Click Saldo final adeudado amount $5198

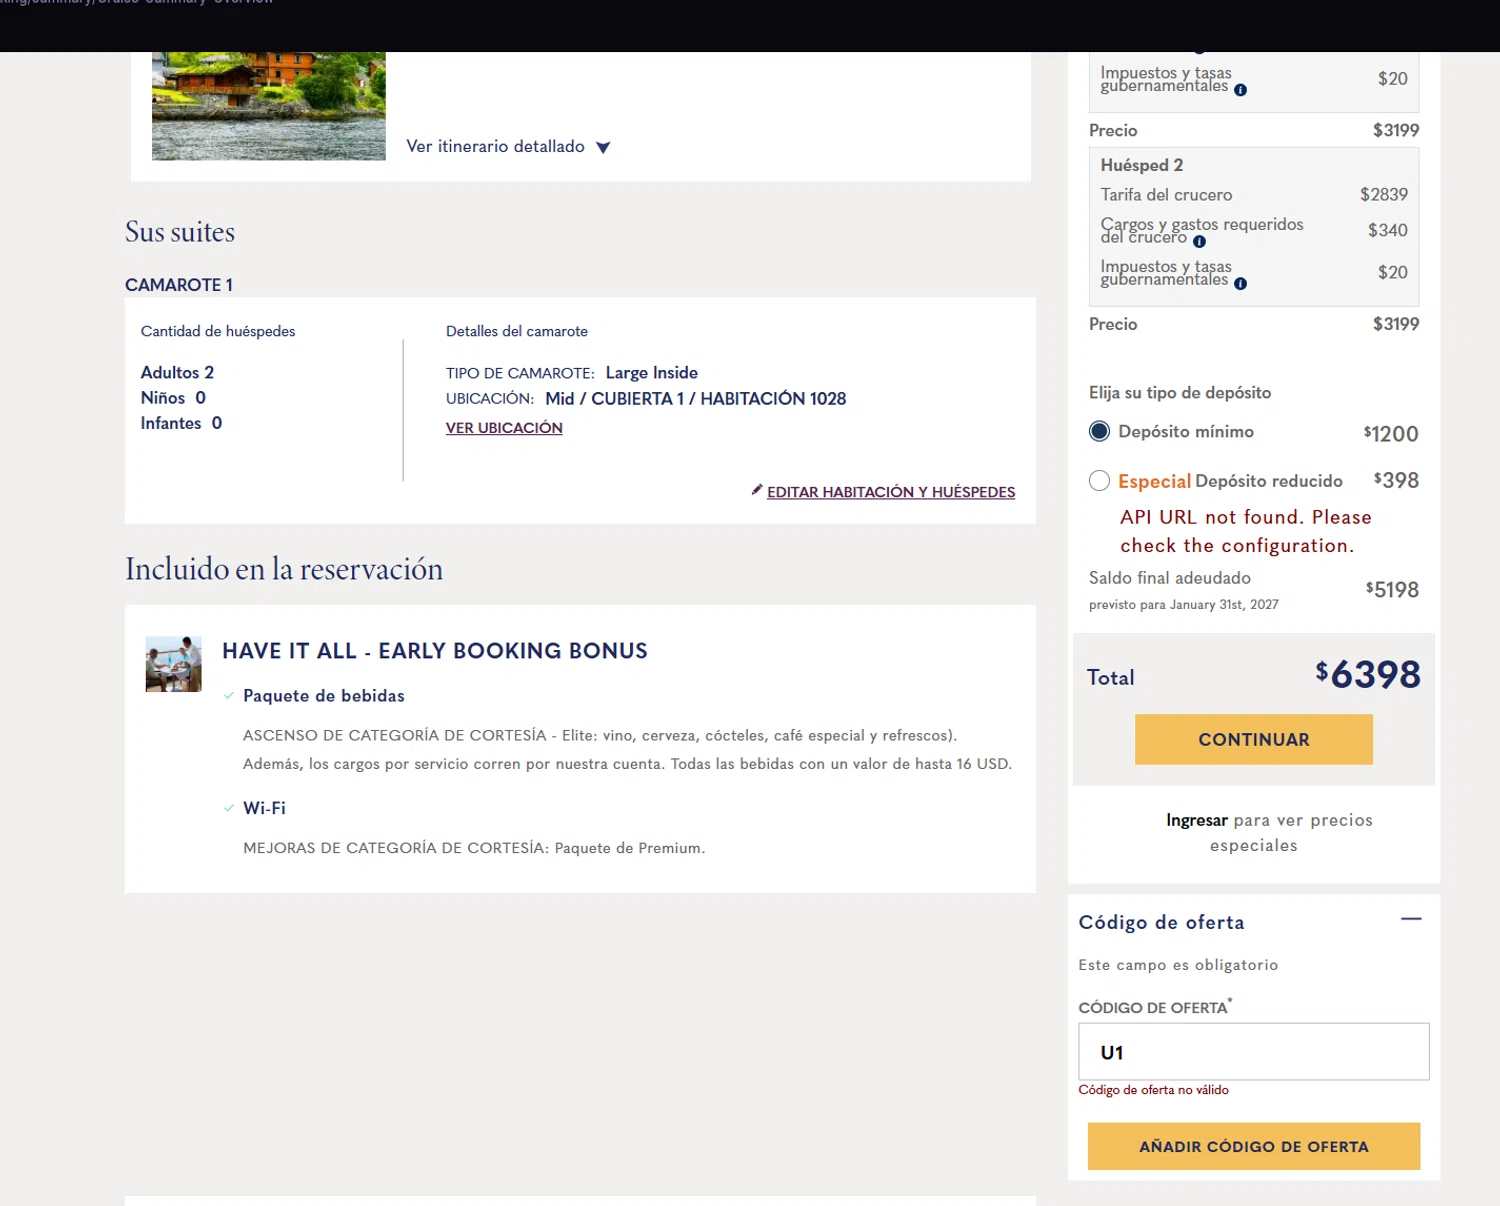(x=1392, y=589)
